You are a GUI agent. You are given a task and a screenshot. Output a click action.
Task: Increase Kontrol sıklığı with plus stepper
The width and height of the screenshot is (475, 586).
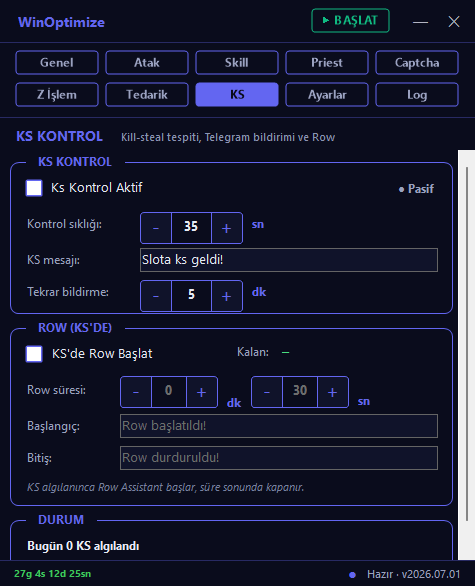point(226,228)
